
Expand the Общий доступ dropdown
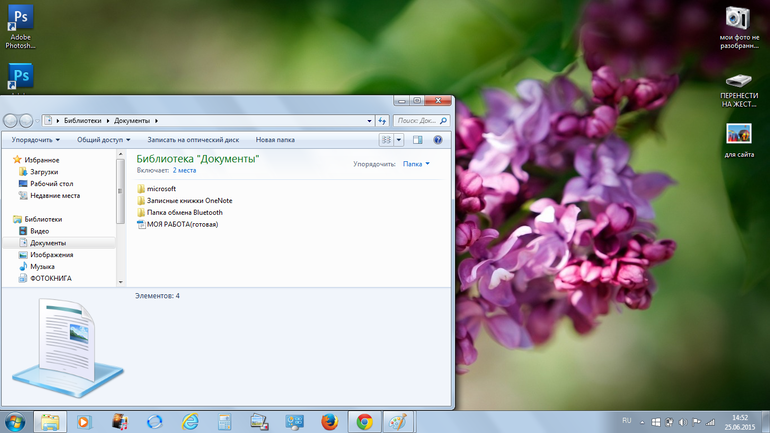point(103,140)
